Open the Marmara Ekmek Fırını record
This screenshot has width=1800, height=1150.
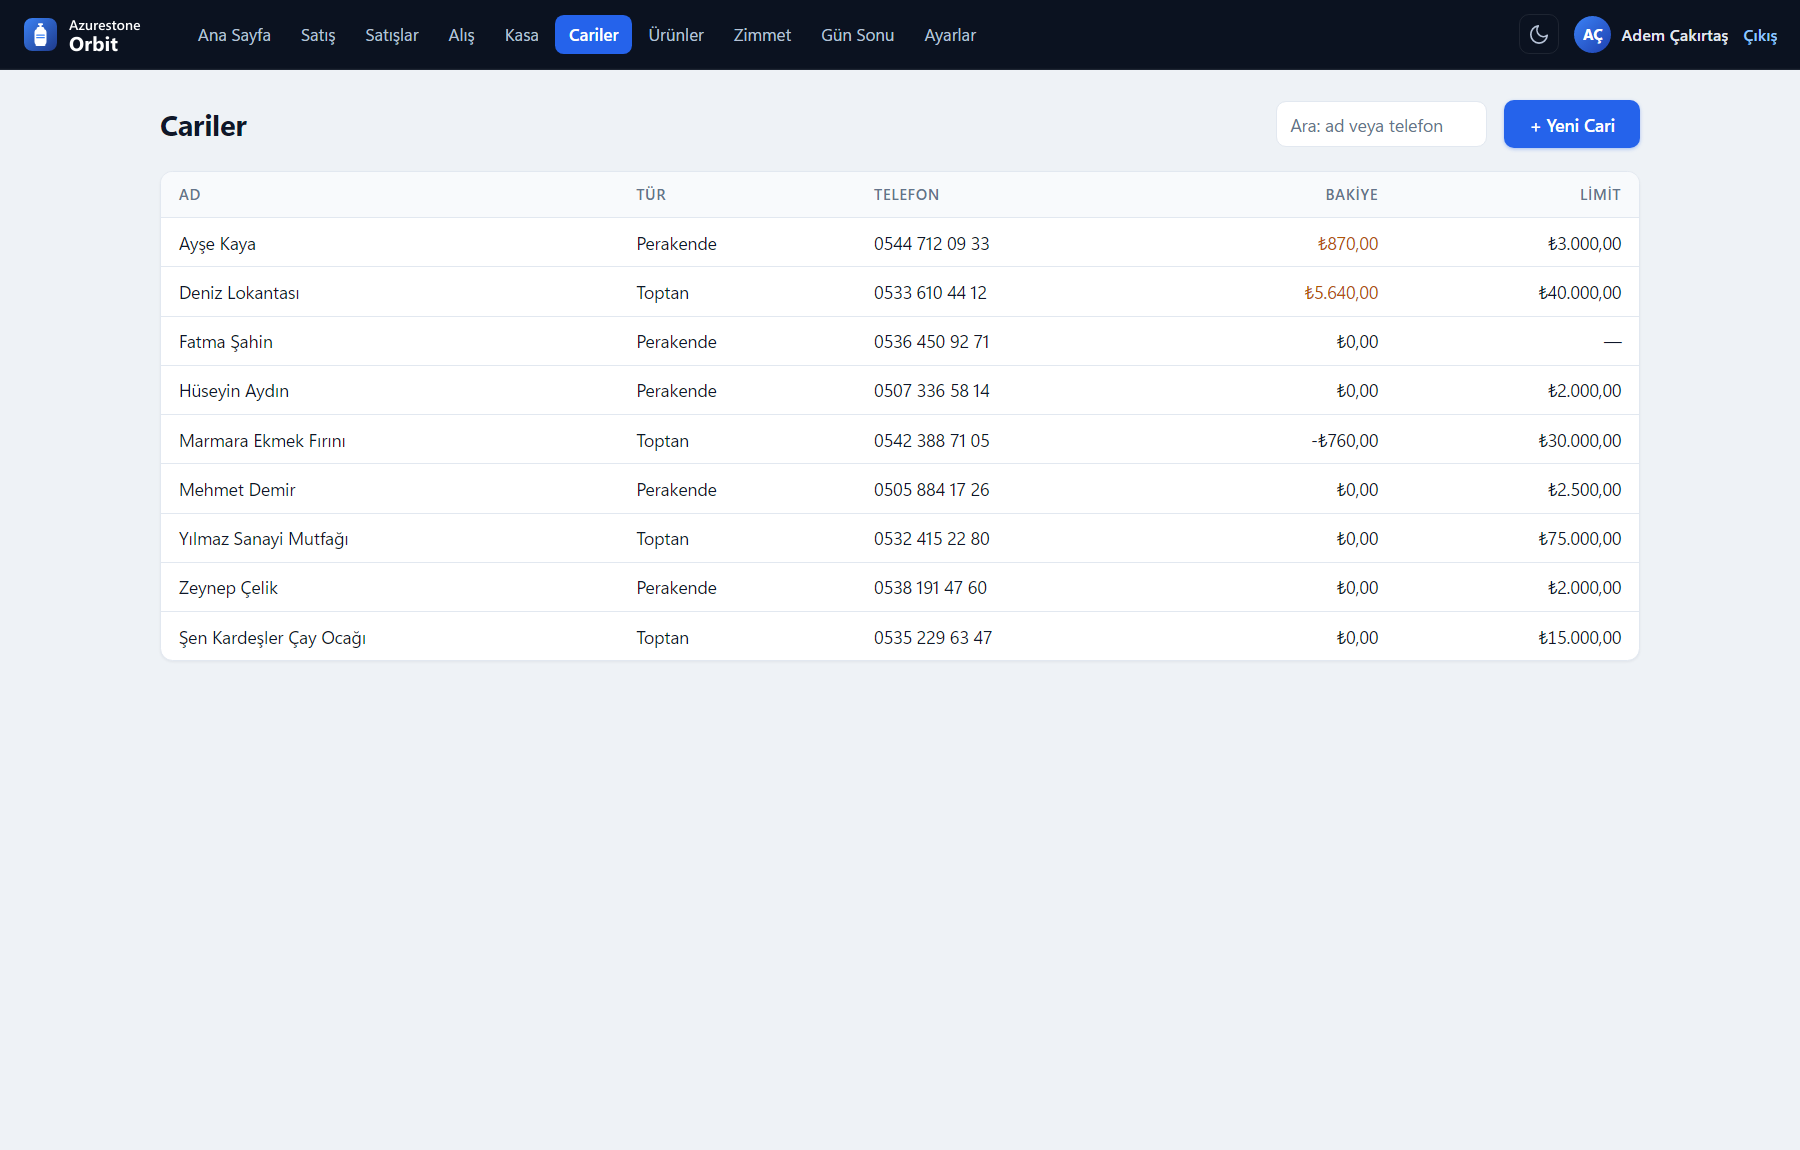(900, 440)
